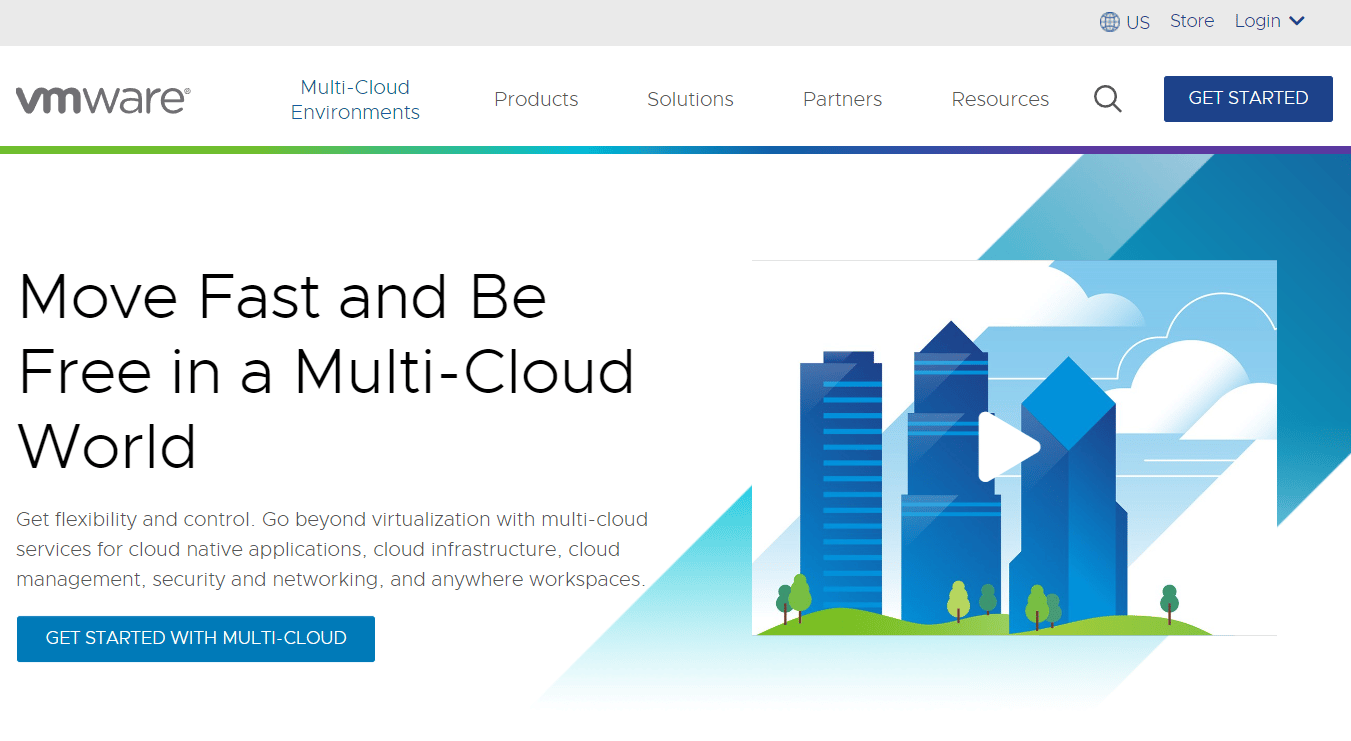Screen dimensions: 1351x741
Task: Open the Products menu
Action: coord(536,99)
